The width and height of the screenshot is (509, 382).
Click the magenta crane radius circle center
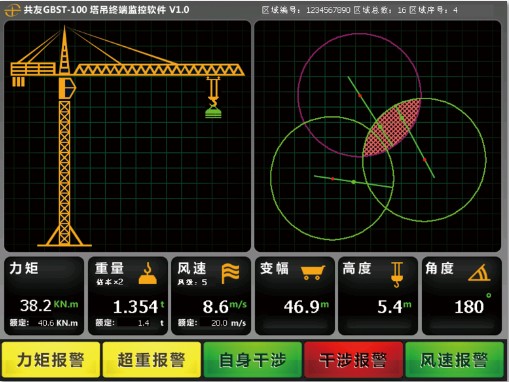360,96
